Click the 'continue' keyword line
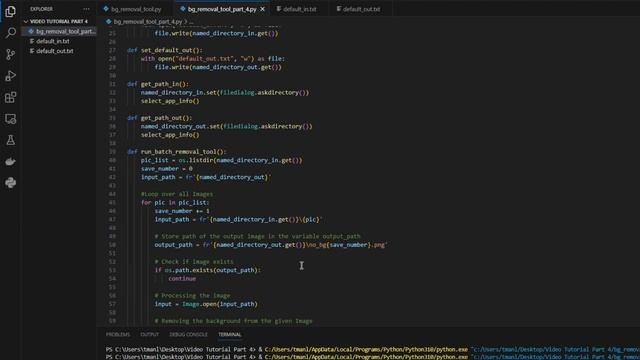This screenshot has width=640, height=360. (182, 278)
